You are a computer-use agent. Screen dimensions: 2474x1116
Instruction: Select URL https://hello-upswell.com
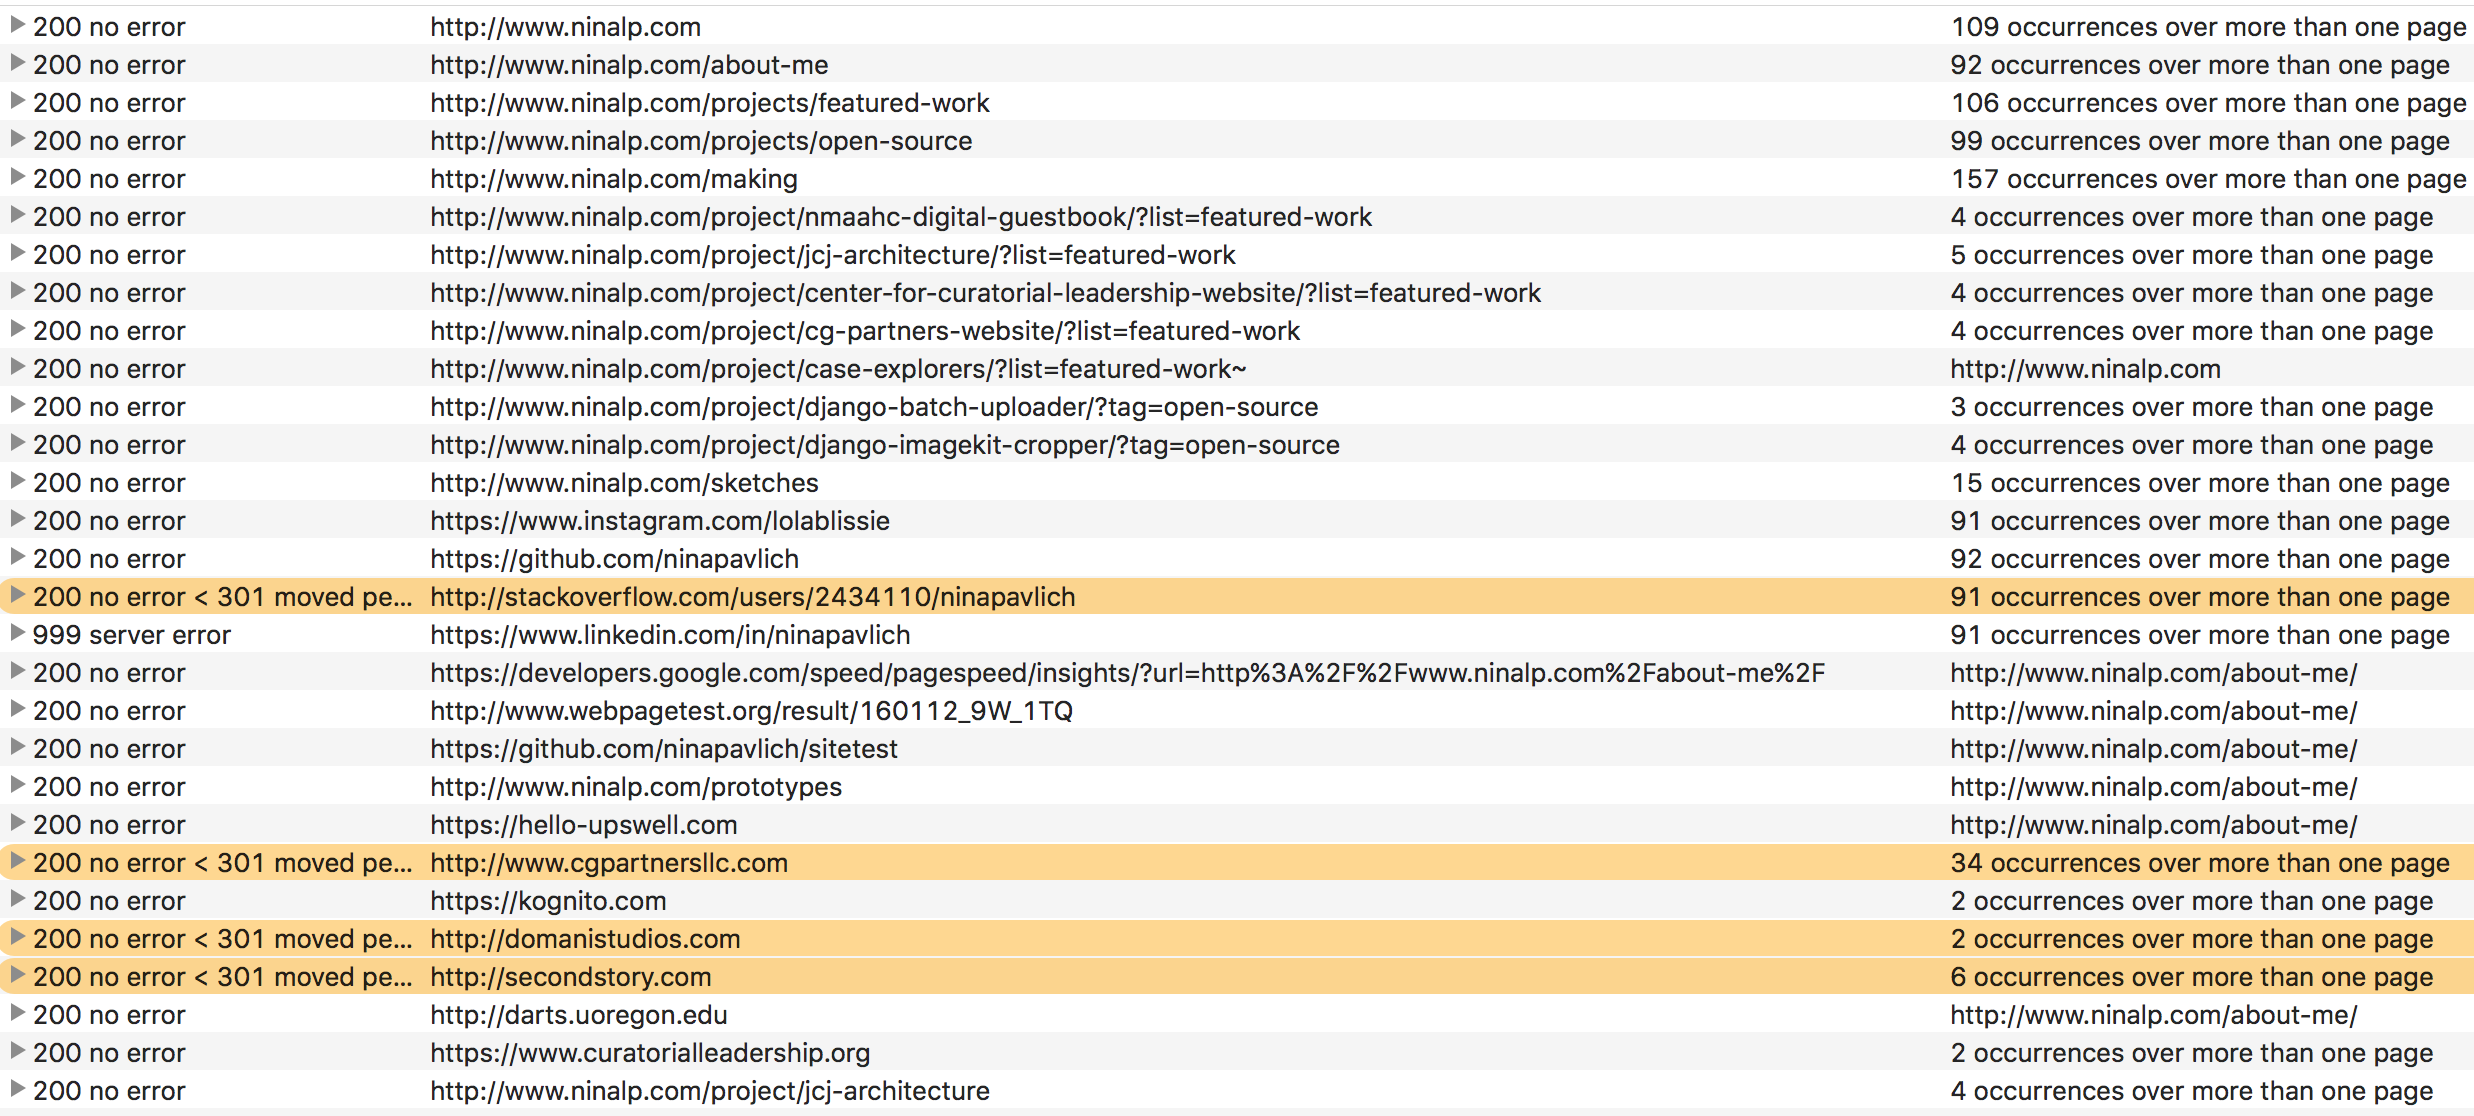584,825
